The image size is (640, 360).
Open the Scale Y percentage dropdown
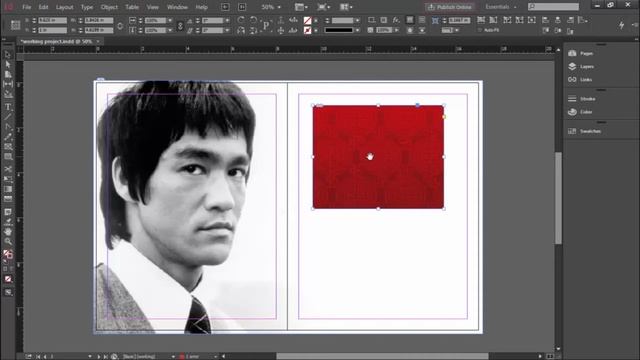[x=170, y=30]
